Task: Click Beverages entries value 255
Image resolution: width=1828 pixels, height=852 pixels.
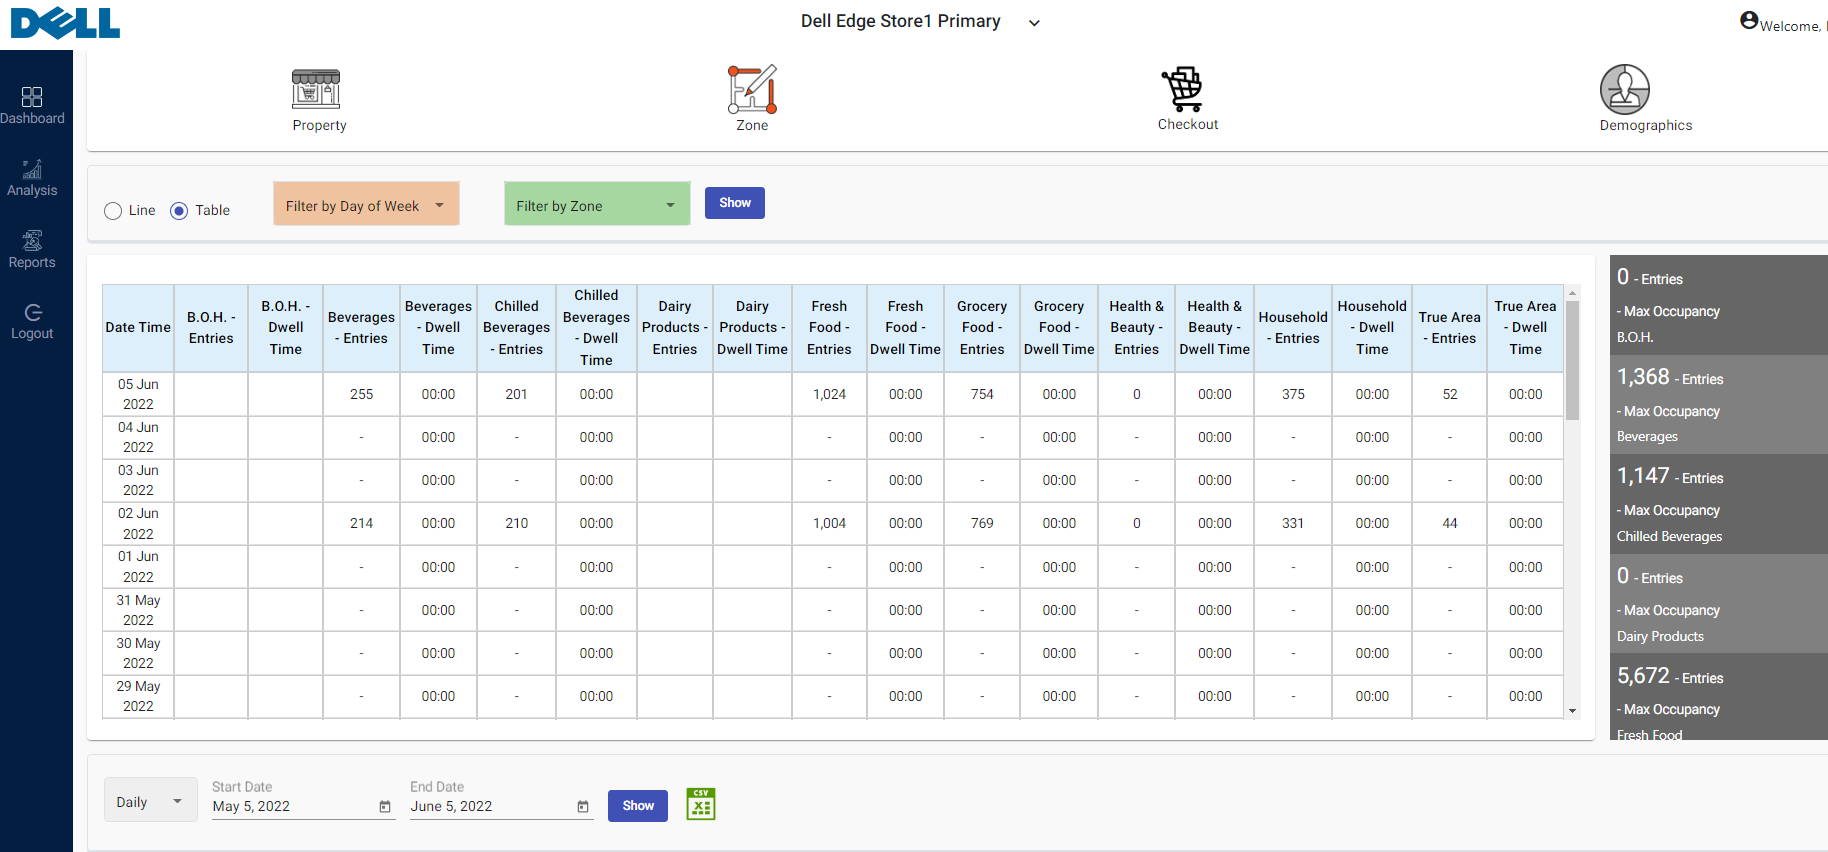Action: [x=361, y=394]
